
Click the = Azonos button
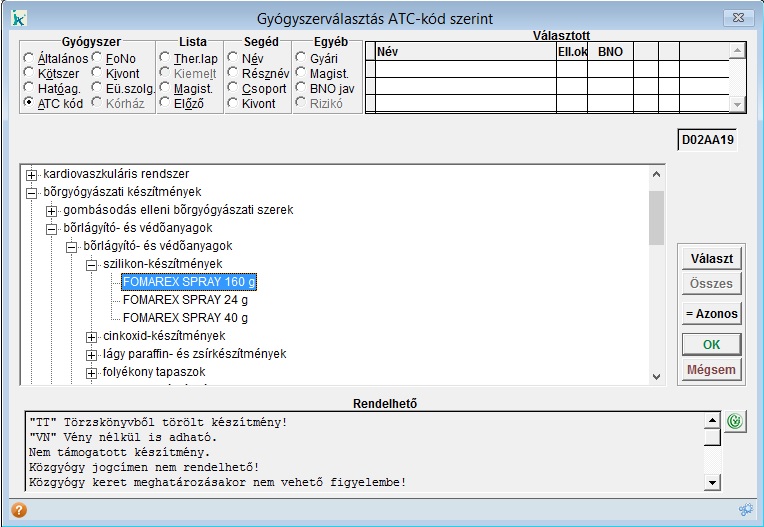tap(710, 314)
